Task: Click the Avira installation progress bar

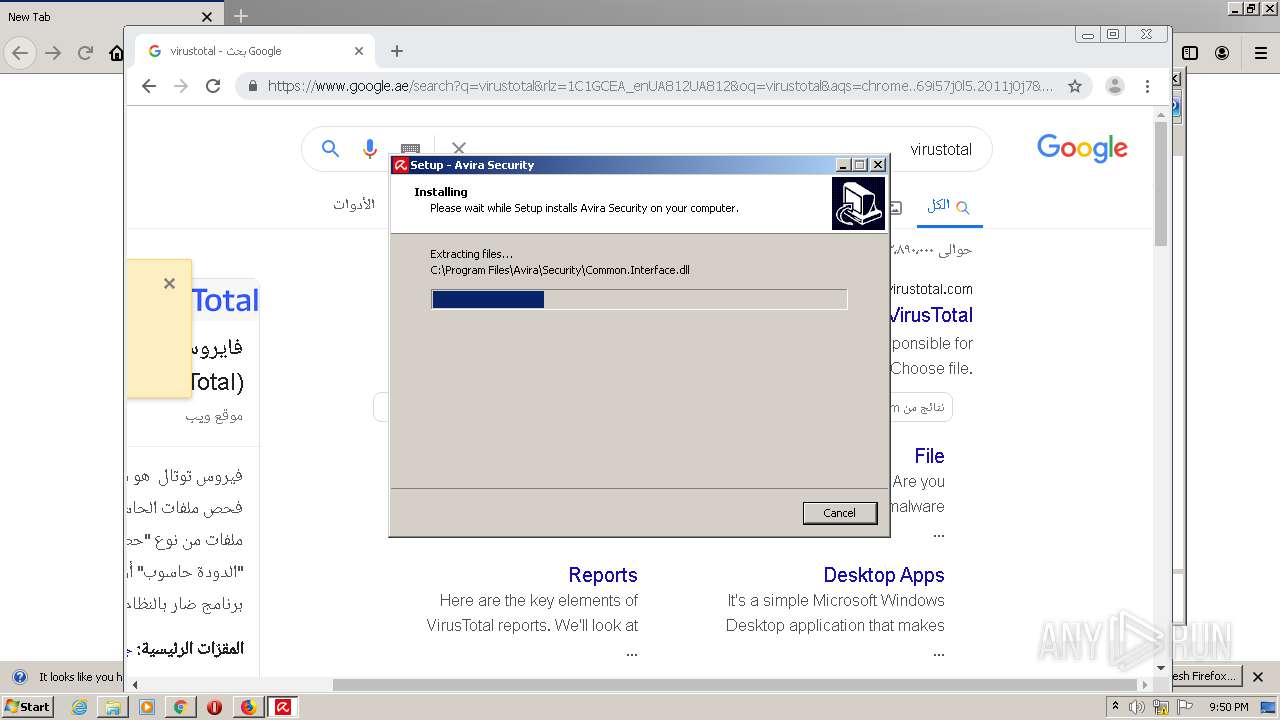Action: tap(639, 299)
